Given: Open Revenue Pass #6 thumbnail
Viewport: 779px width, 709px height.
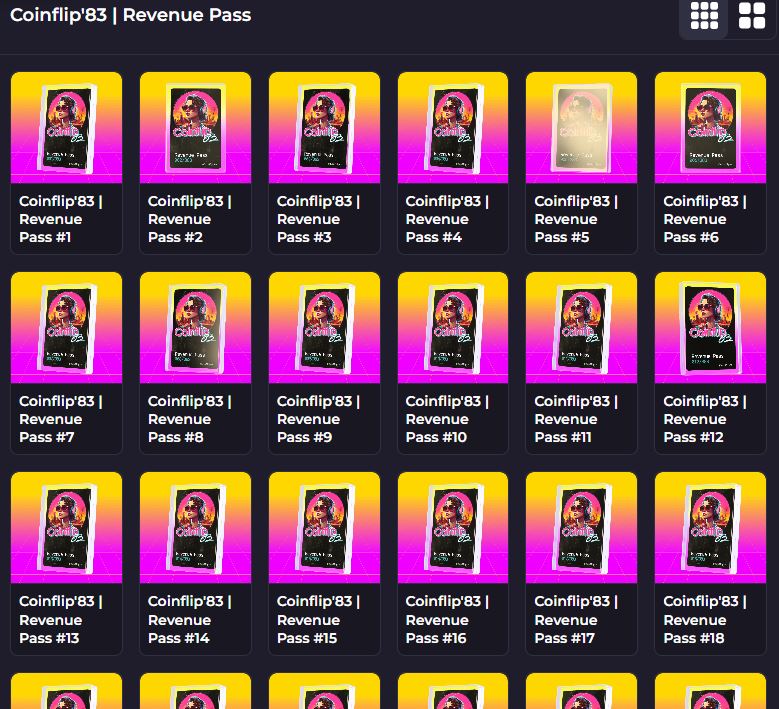Looking at the screenshot, I should [710, 128].
